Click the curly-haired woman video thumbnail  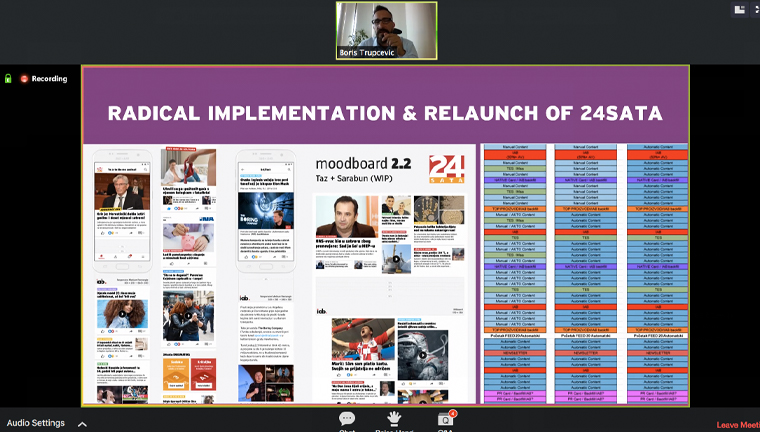click(x=122, y=313)
